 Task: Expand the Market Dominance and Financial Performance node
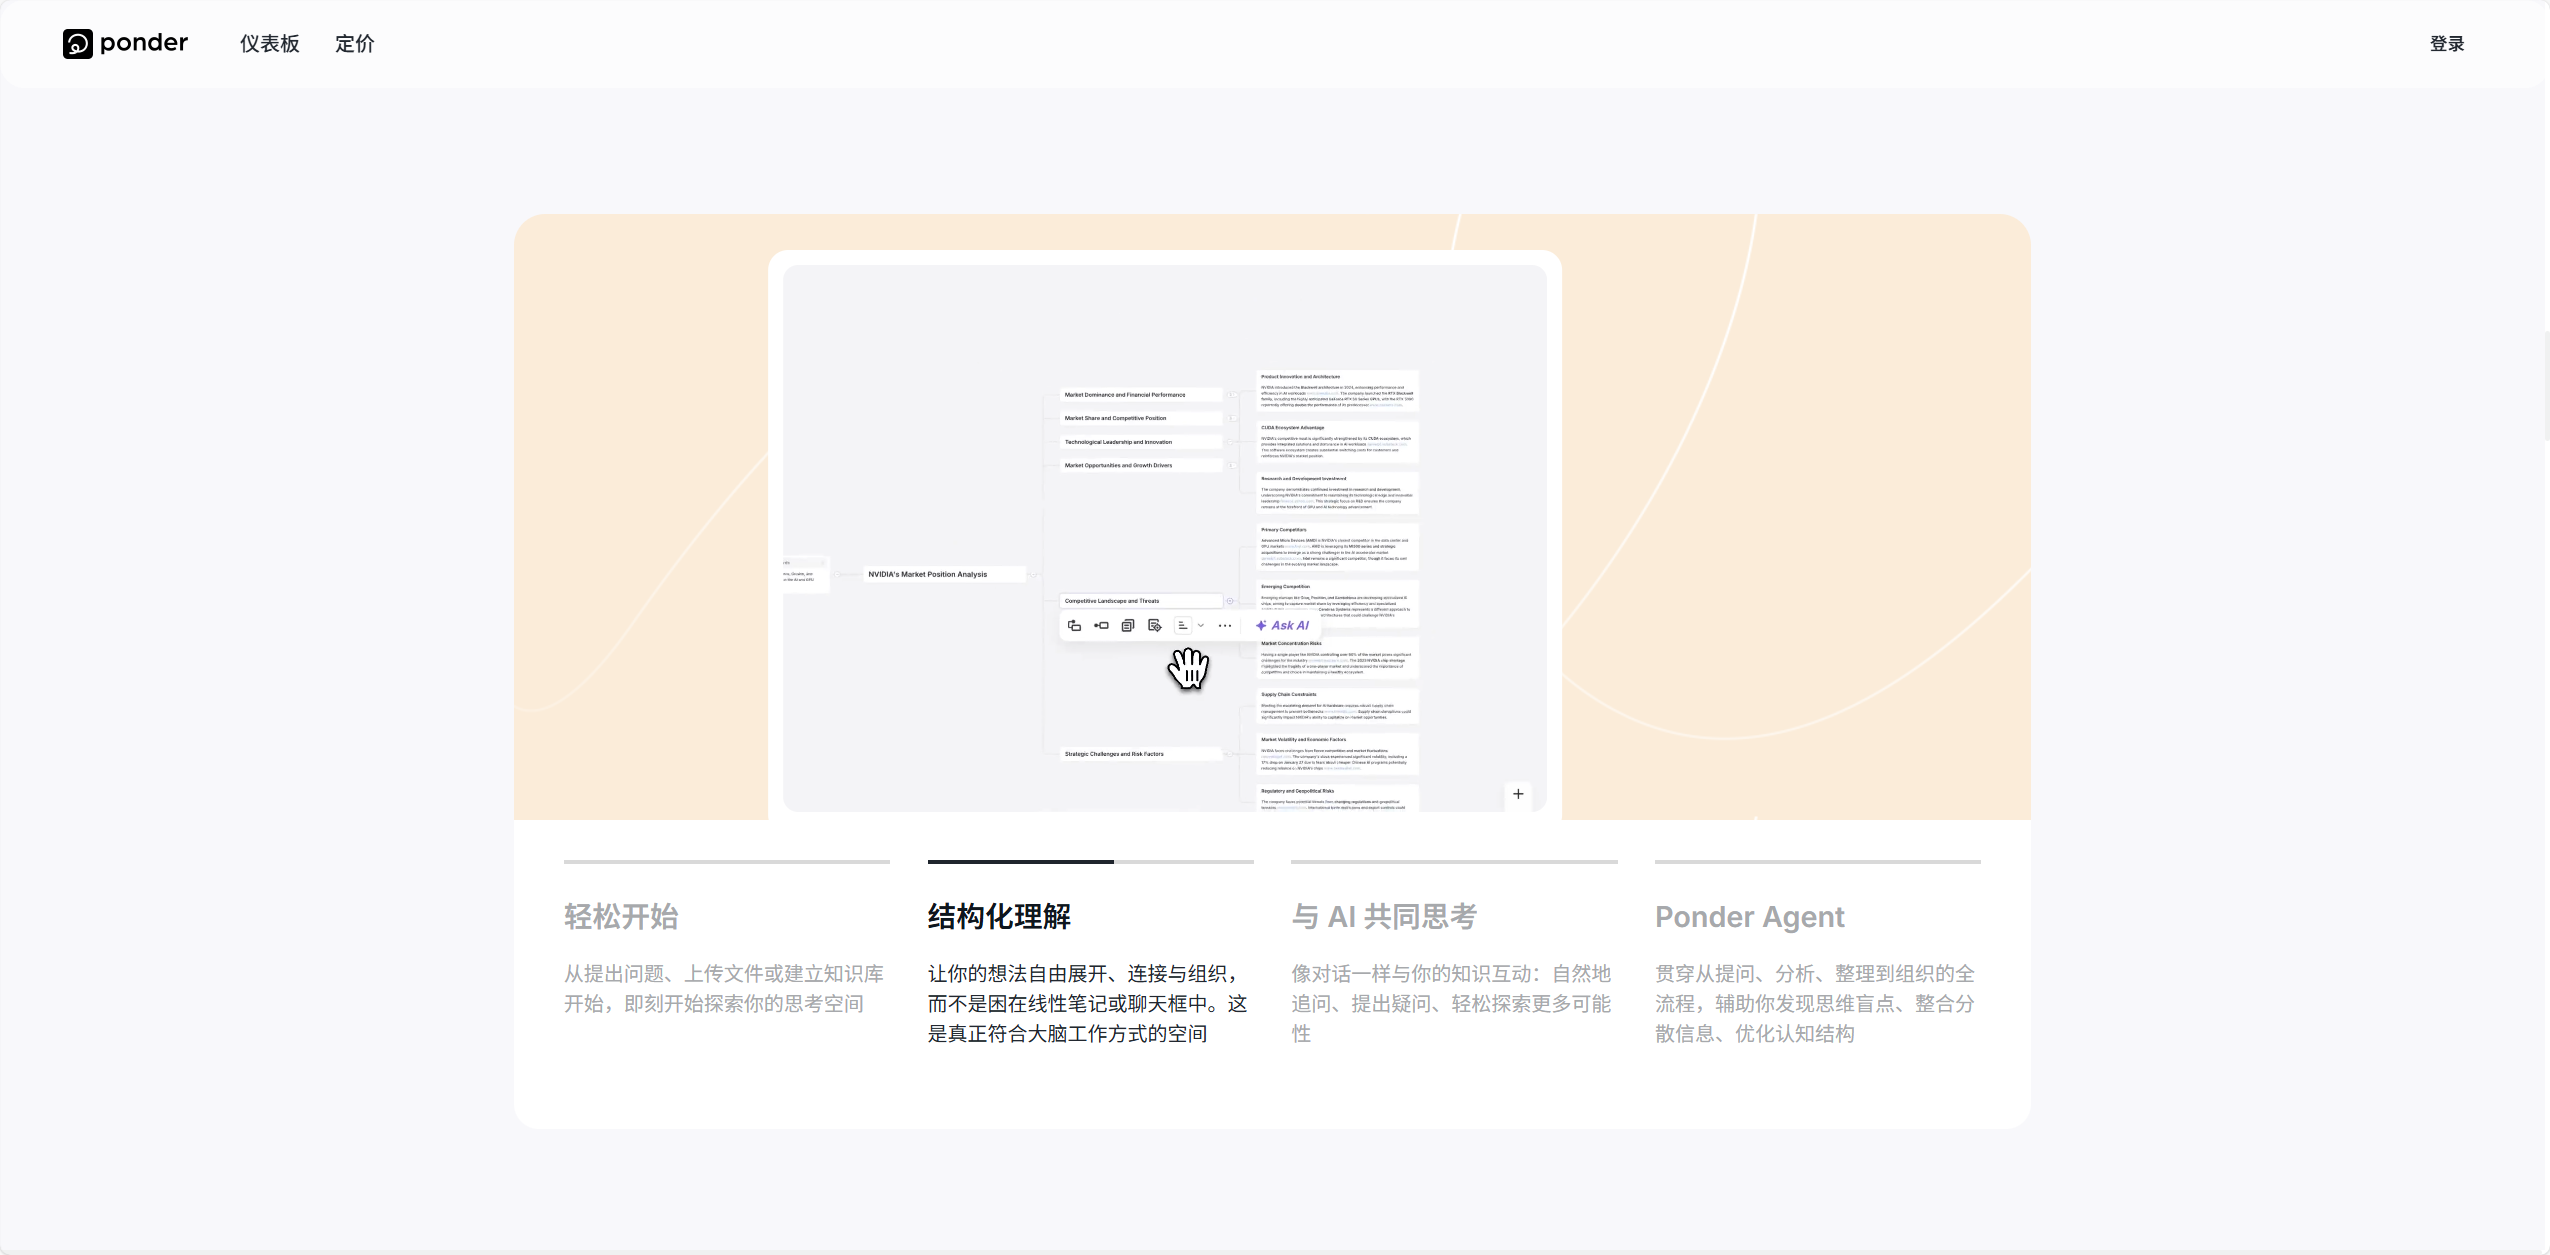click(1232, 395)
